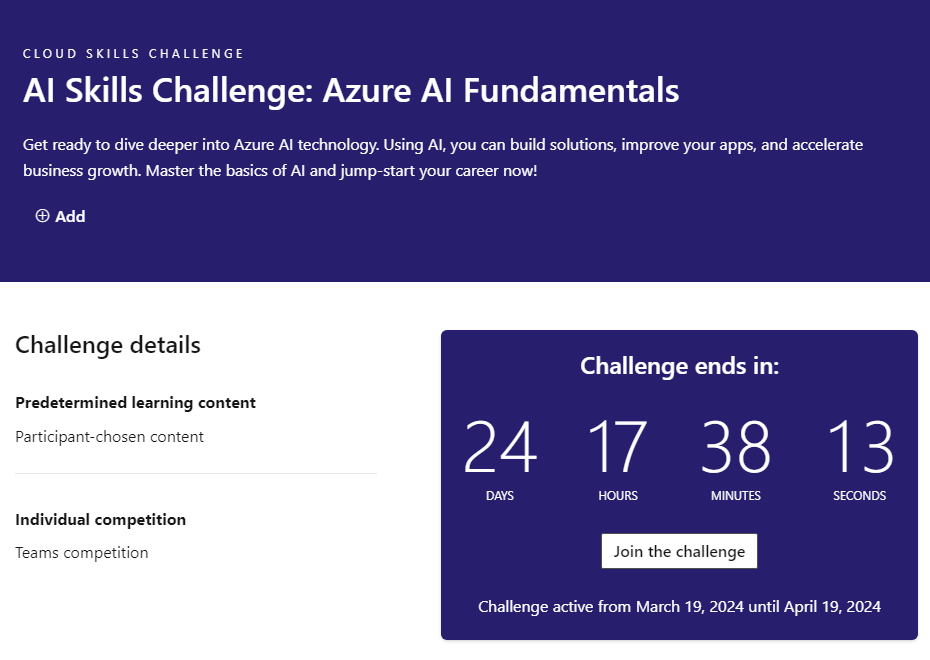The height and width of the screenshot is (660, 930).
Task: Click Teams competition text
Action: 81,553
